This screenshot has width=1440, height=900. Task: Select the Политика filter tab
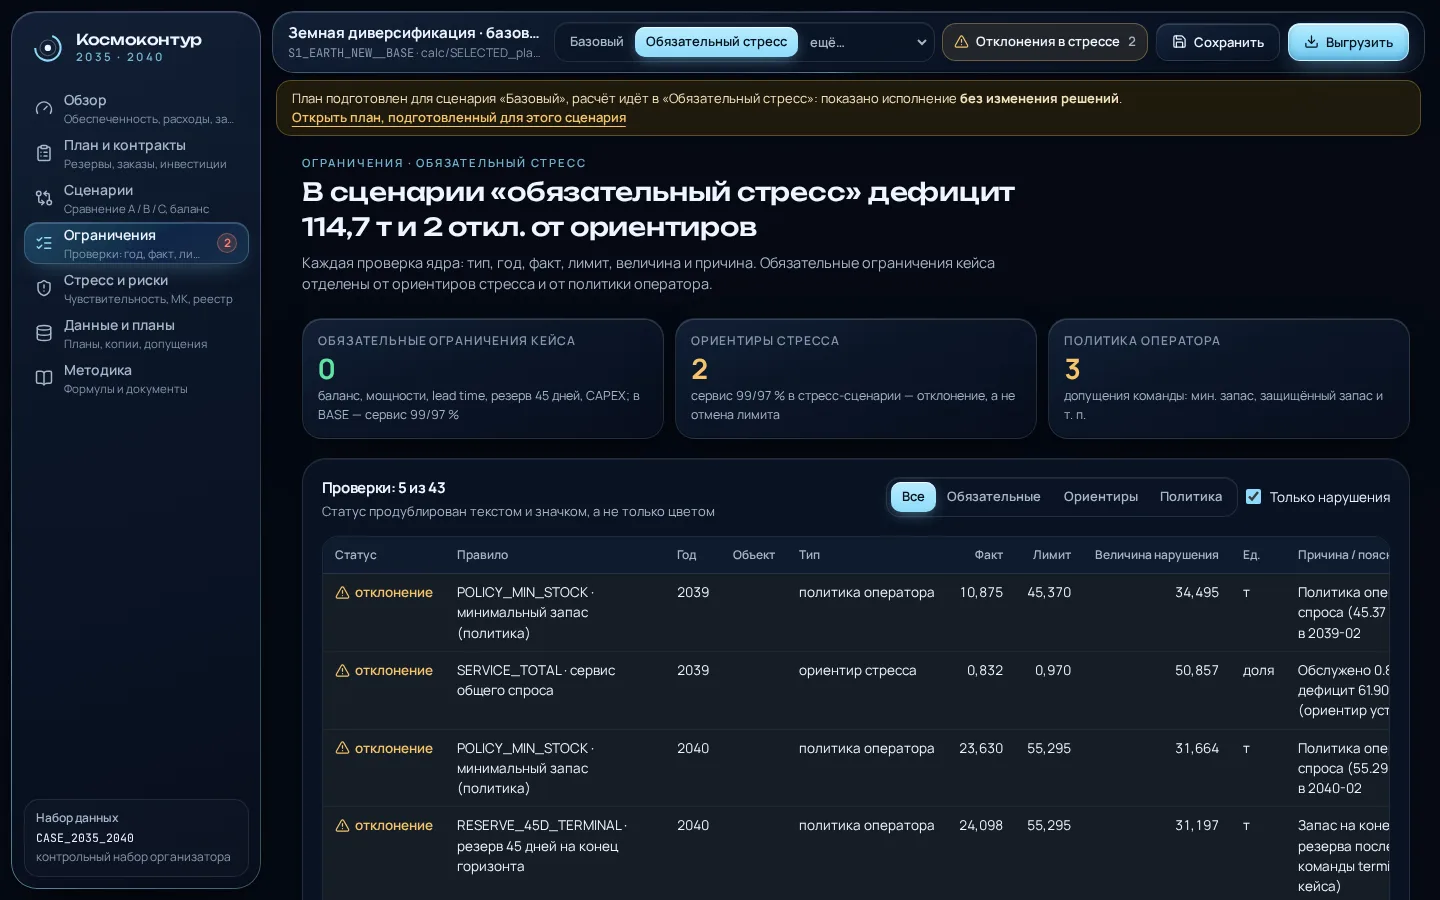(x=1190, y=497)
